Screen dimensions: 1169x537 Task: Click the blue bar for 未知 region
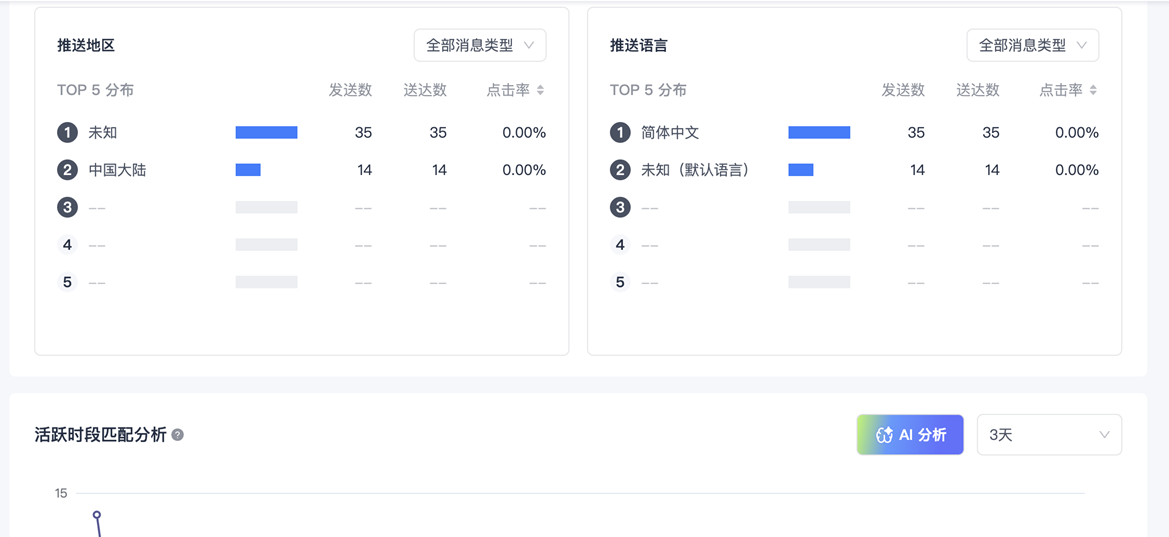tap(266, 132)
